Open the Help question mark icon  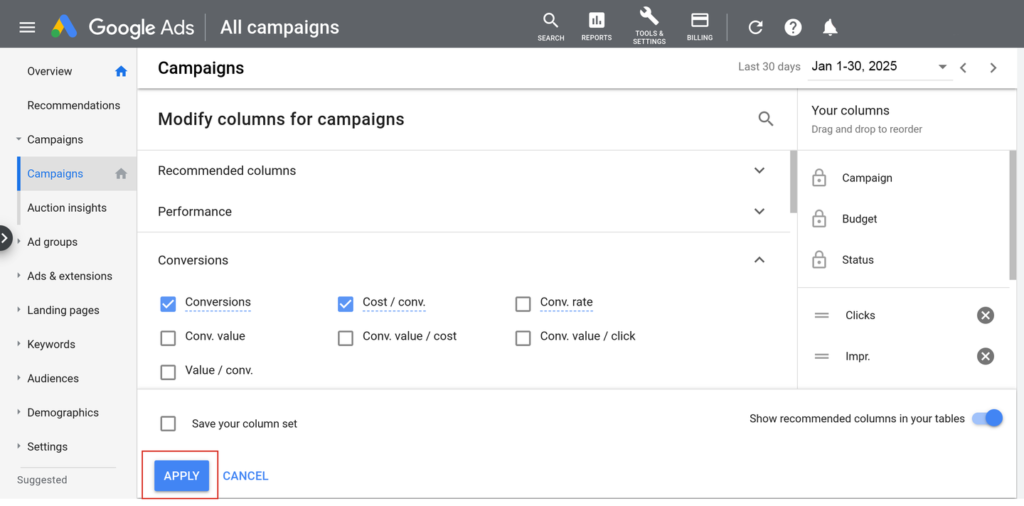[x=793, y=27]
